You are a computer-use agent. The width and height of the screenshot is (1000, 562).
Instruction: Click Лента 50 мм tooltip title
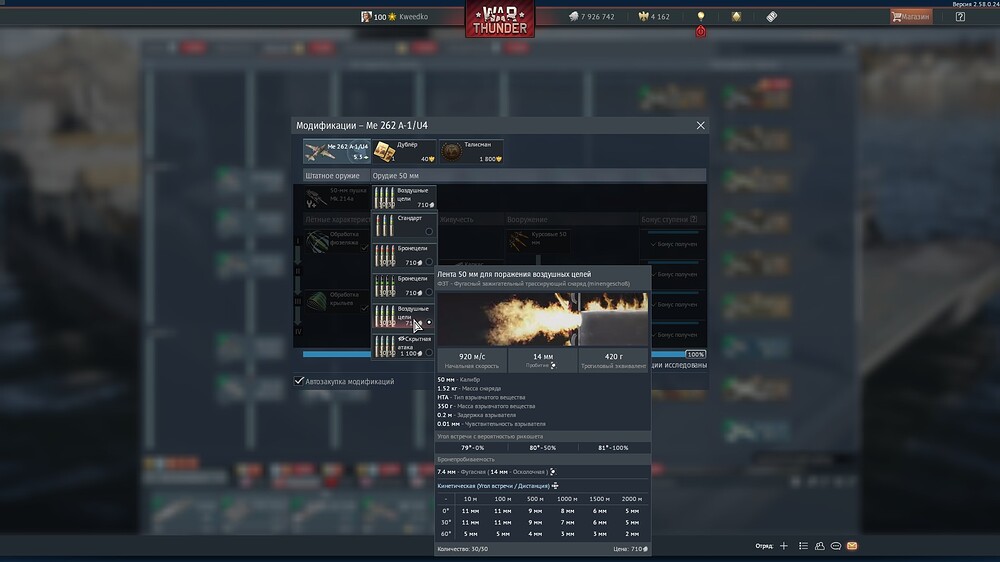click(514, 274)
